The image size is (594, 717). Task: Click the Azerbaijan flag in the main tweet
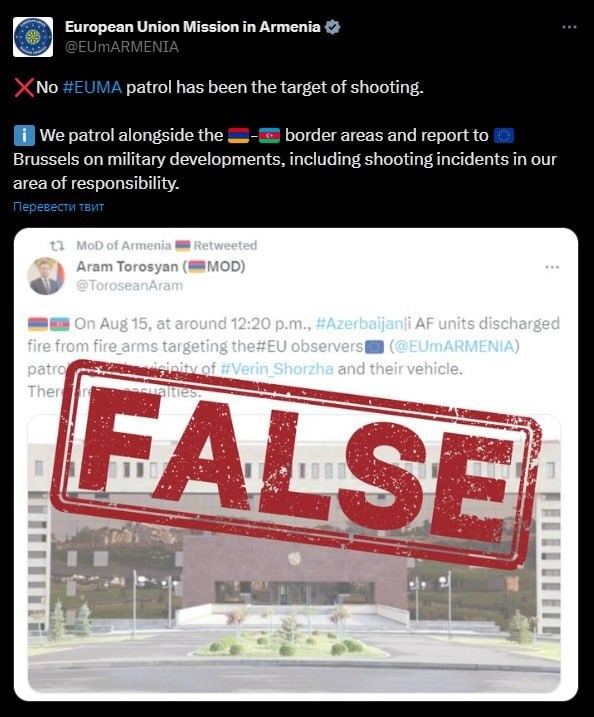click(x=269, y=136)
